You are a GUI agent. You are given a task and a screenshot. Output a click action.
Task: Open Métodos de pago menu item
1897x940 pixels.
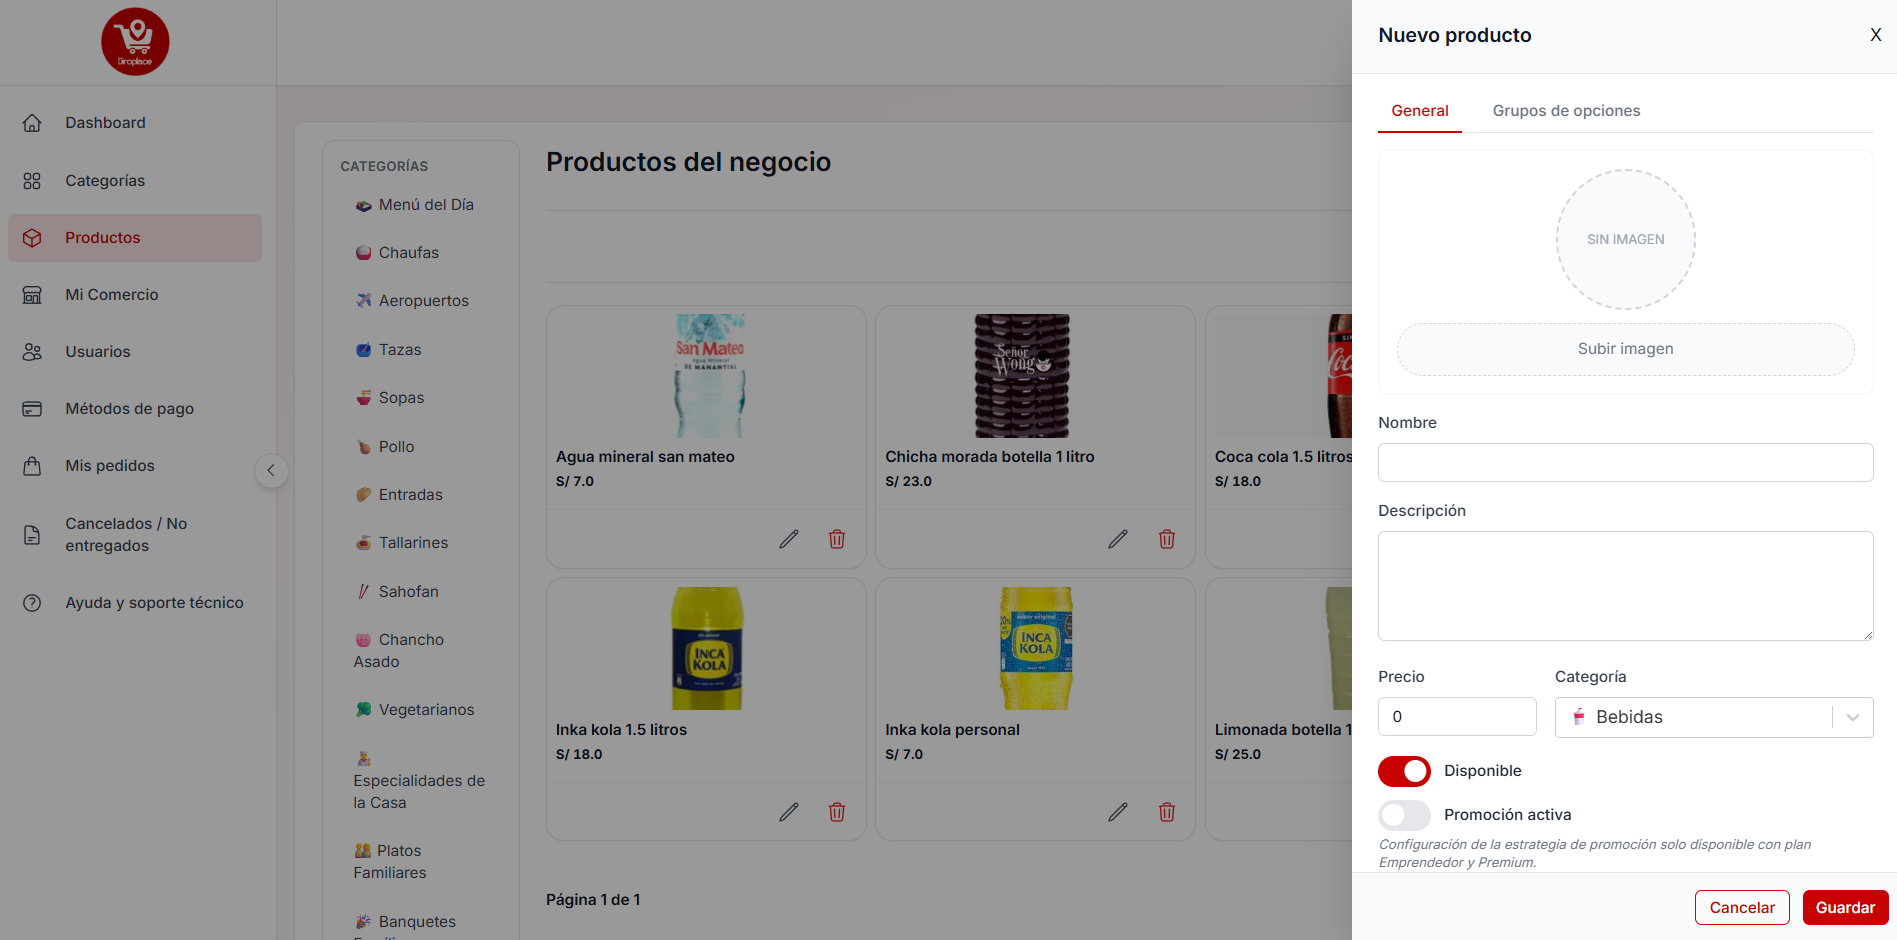[135, 409]
